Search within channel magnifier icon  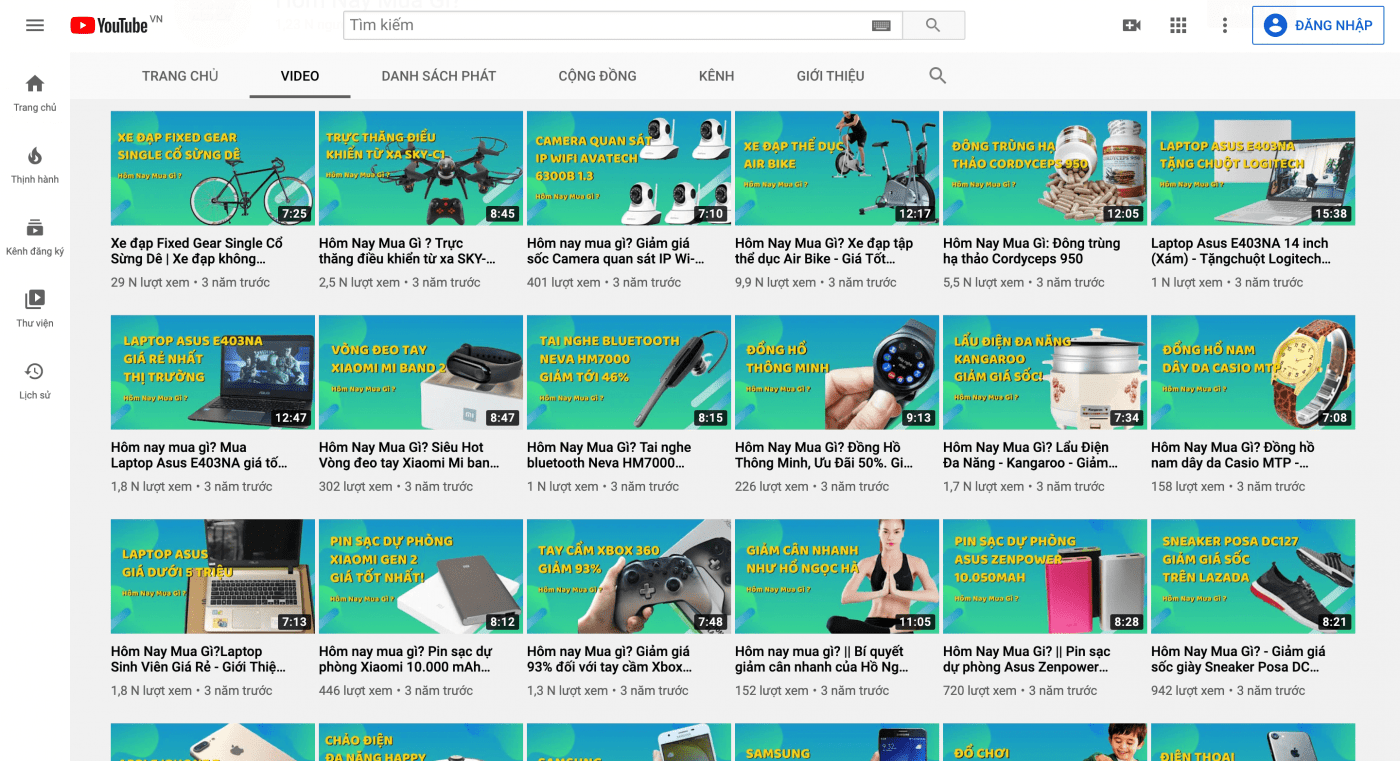pyautogui.click(x=937, y=76)
